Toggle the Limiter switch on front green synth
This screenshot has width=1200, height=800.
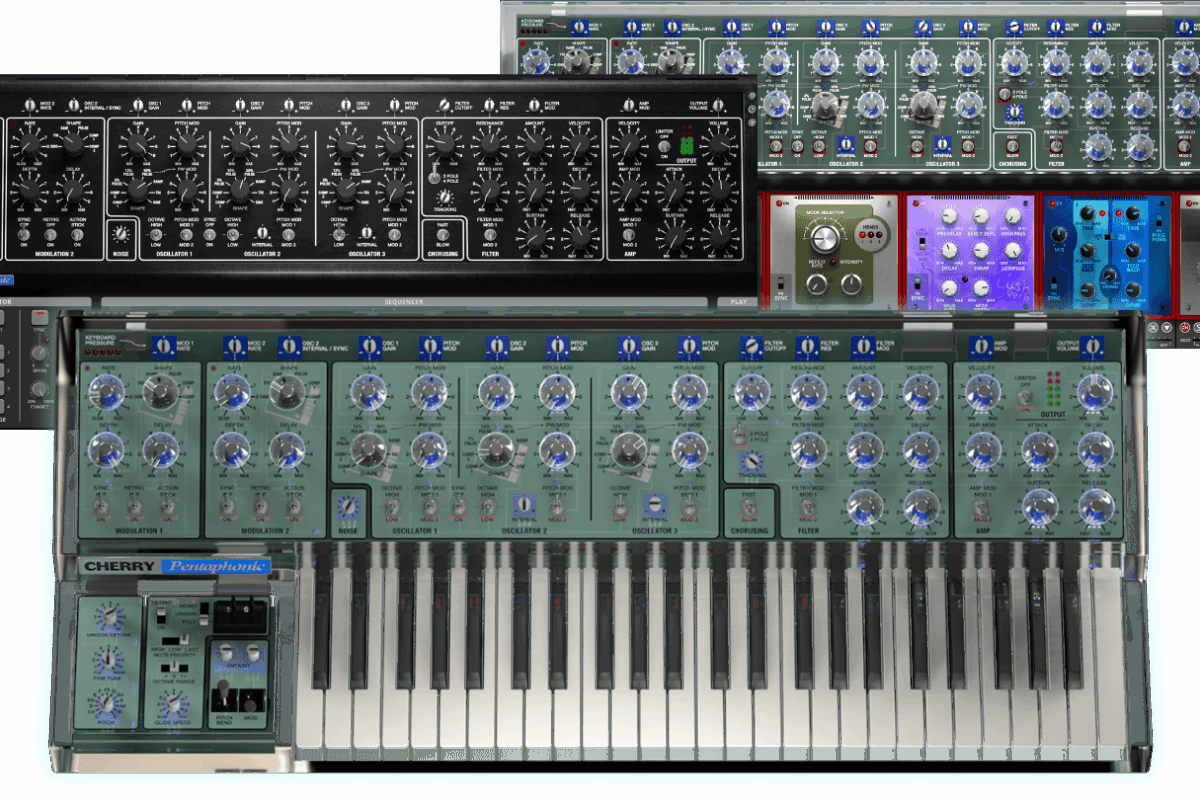coord(1024,397)
